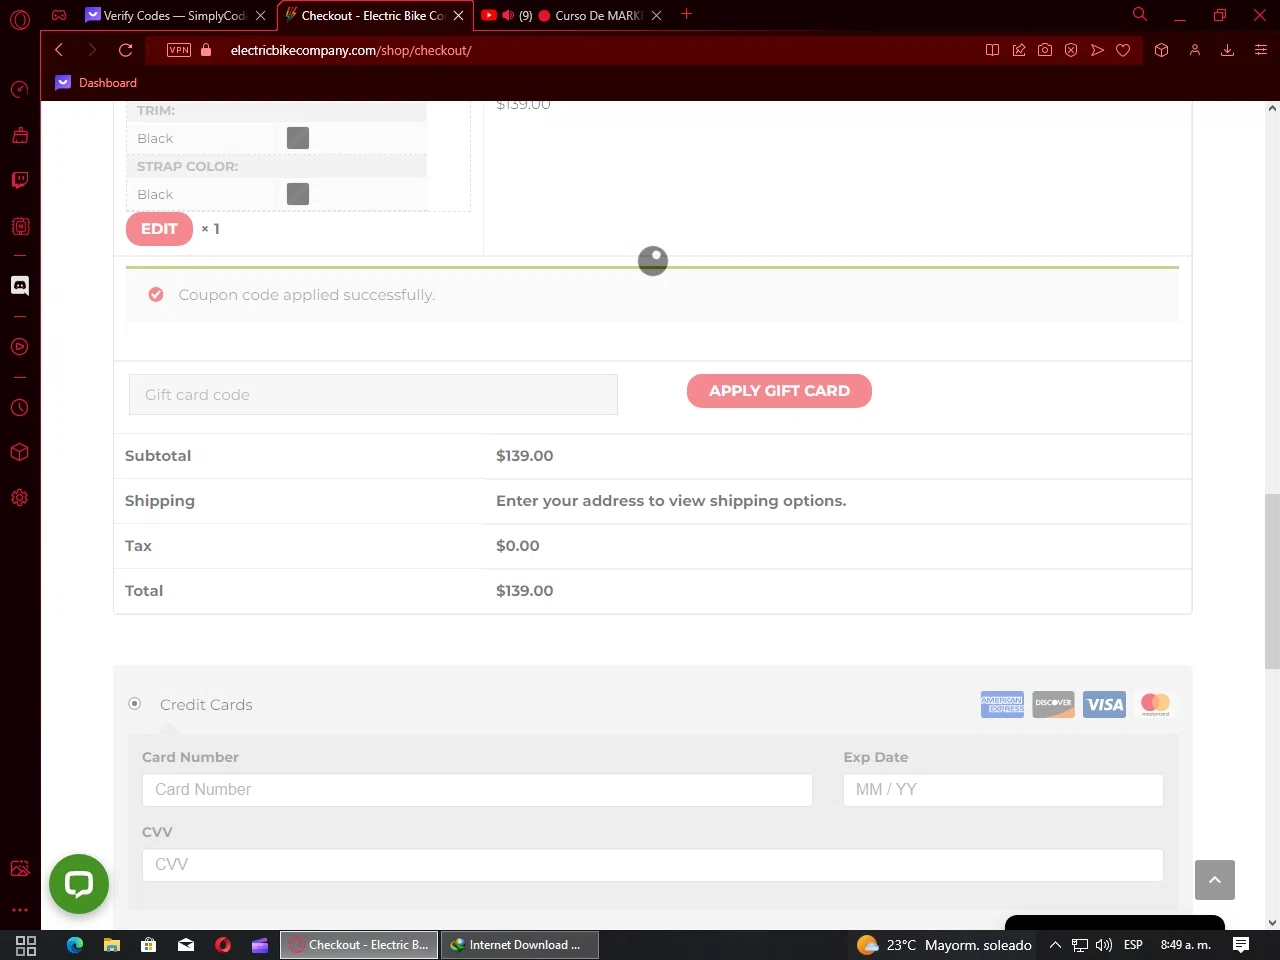Open the Windows notification center
This screenshot has height=960, width=1280.
point(1241,945)
